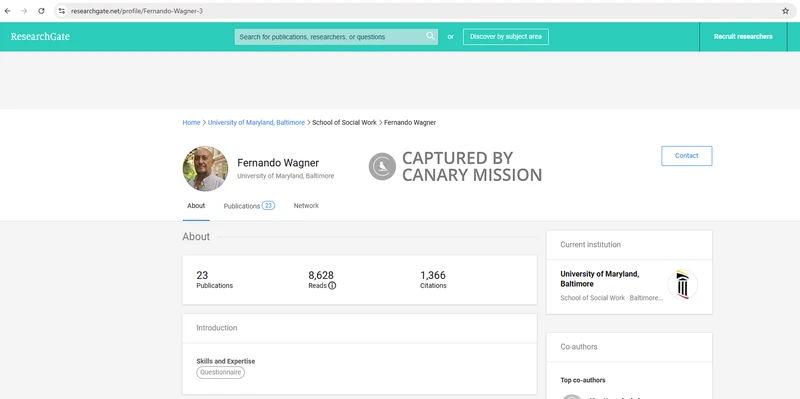The image size is (800, 399).
Task: Open the Network tab
Action: (x=306, y=206)
